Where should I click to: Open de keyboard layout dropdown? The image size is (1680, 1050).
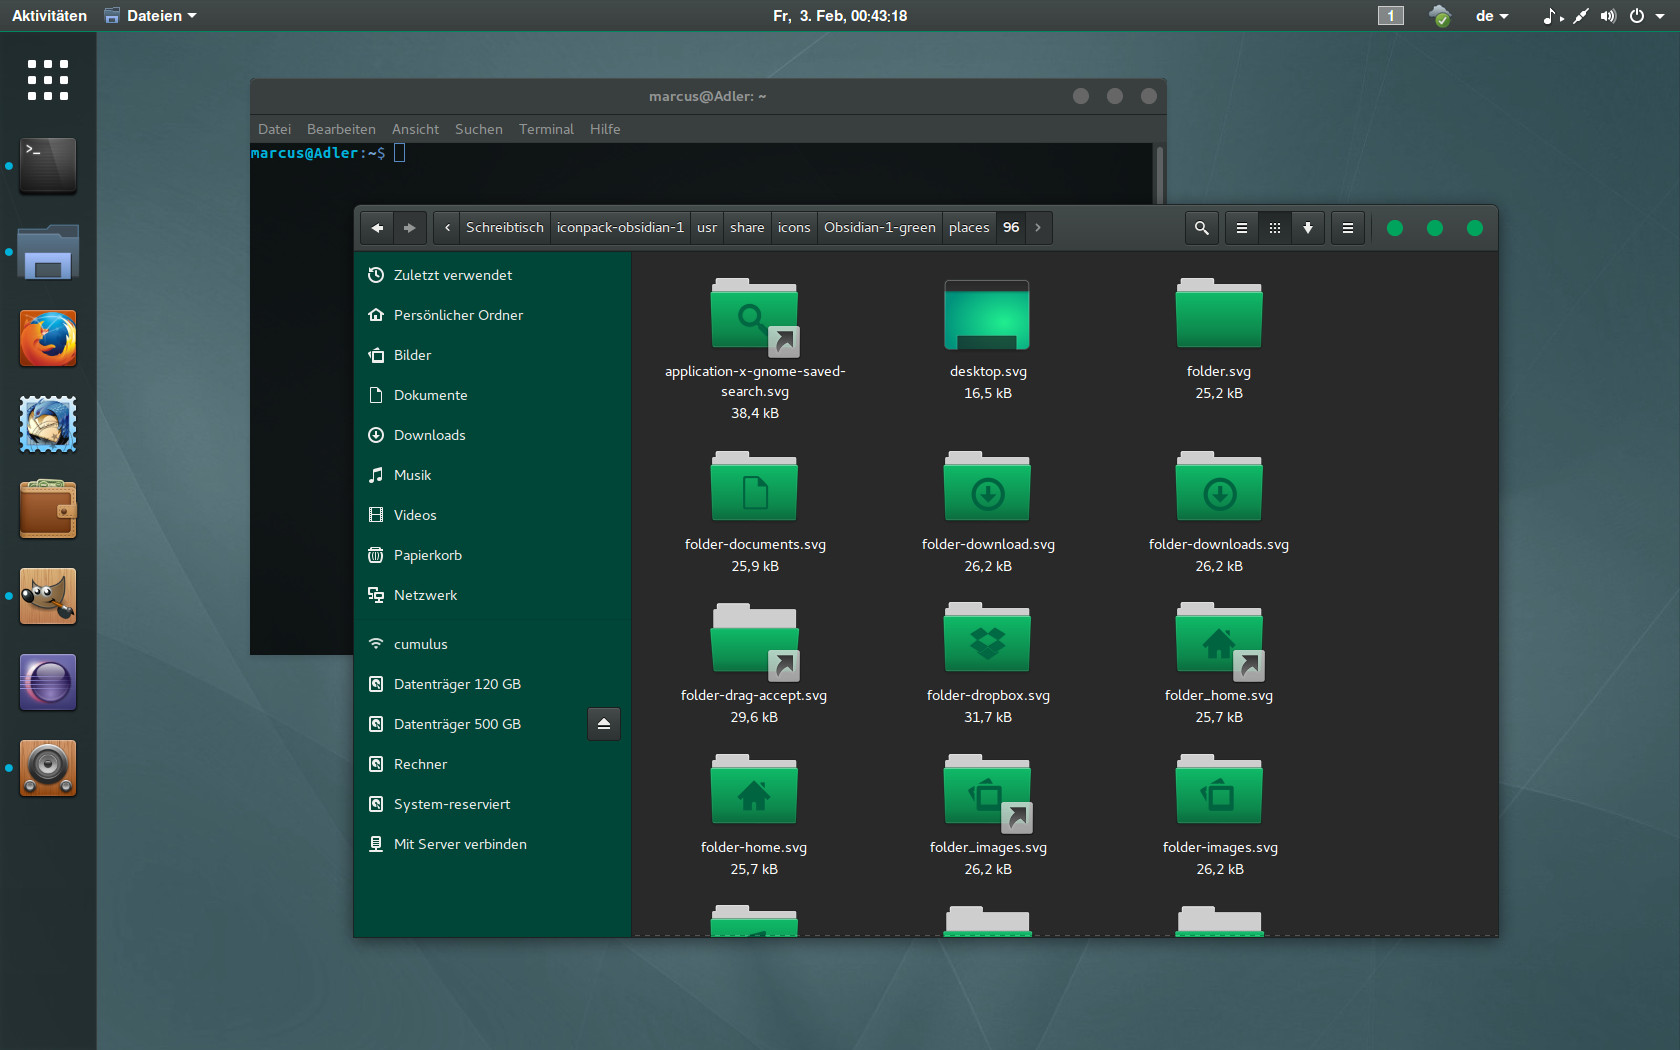1492,16
